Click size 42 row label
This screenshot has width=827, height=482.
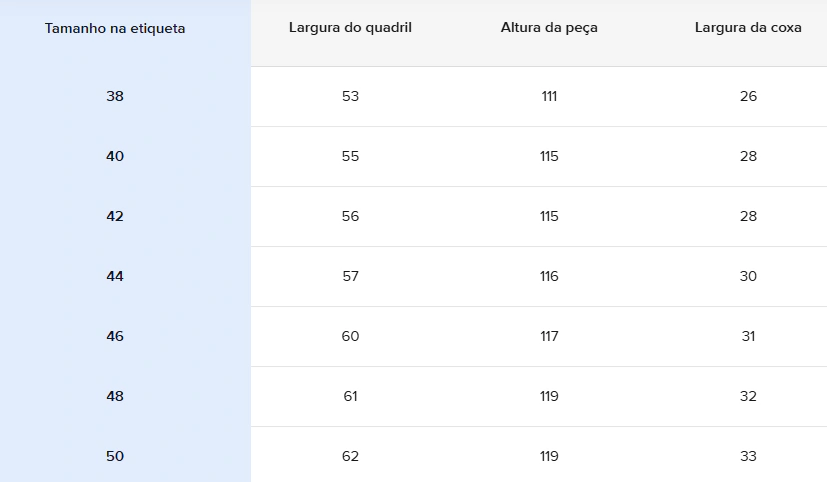click(x=115, y=217)
